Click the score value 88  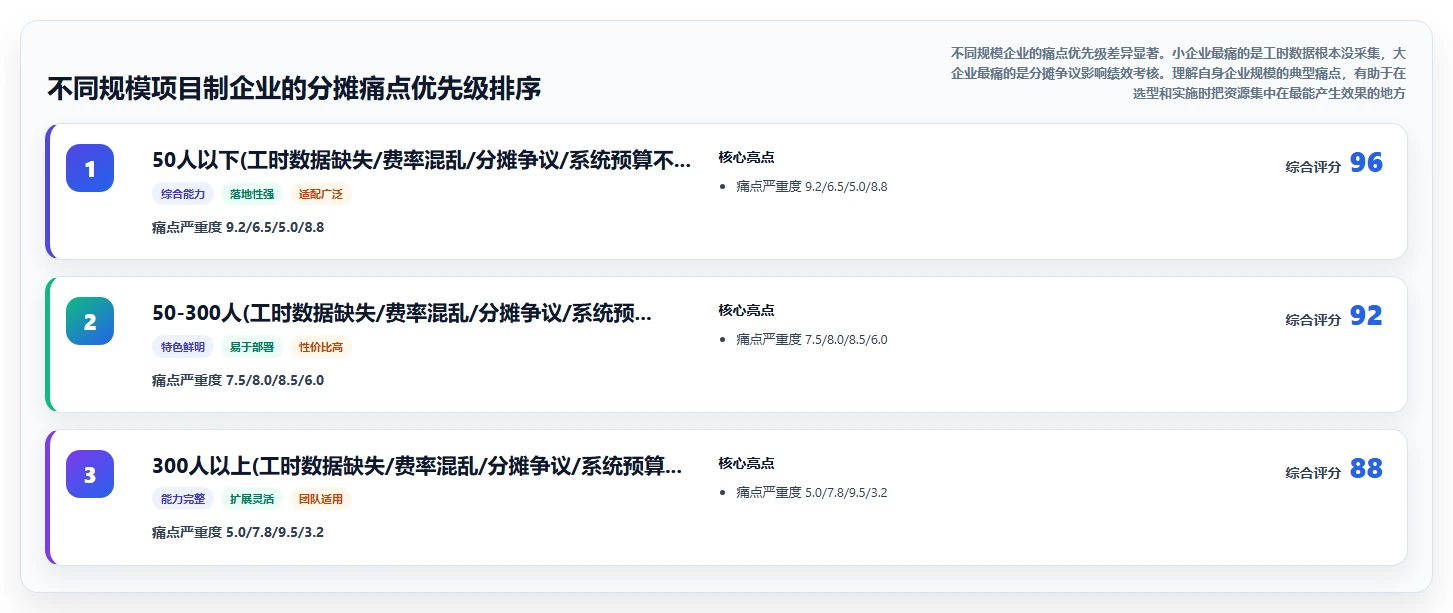[1366, 469]
